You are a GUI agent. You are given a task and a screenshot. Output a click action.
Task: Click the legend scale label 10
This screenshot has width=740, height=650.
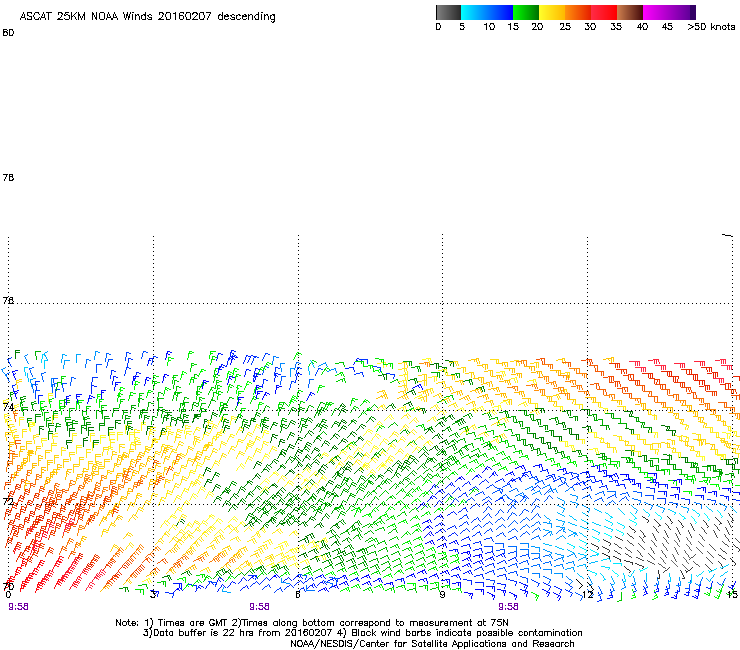(489, 27)
